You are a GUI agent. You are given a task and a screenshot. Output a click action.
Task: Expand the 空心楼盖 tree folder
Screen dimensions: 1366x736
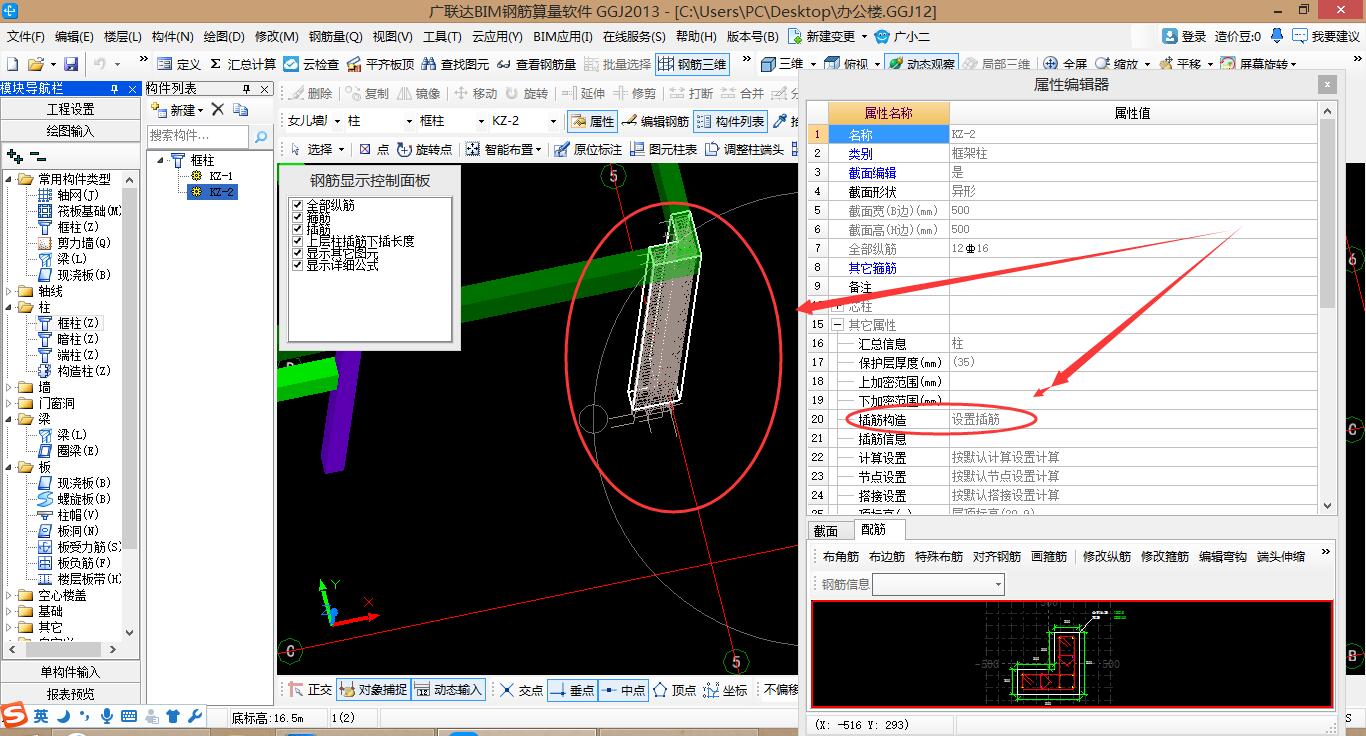(11, 595)
